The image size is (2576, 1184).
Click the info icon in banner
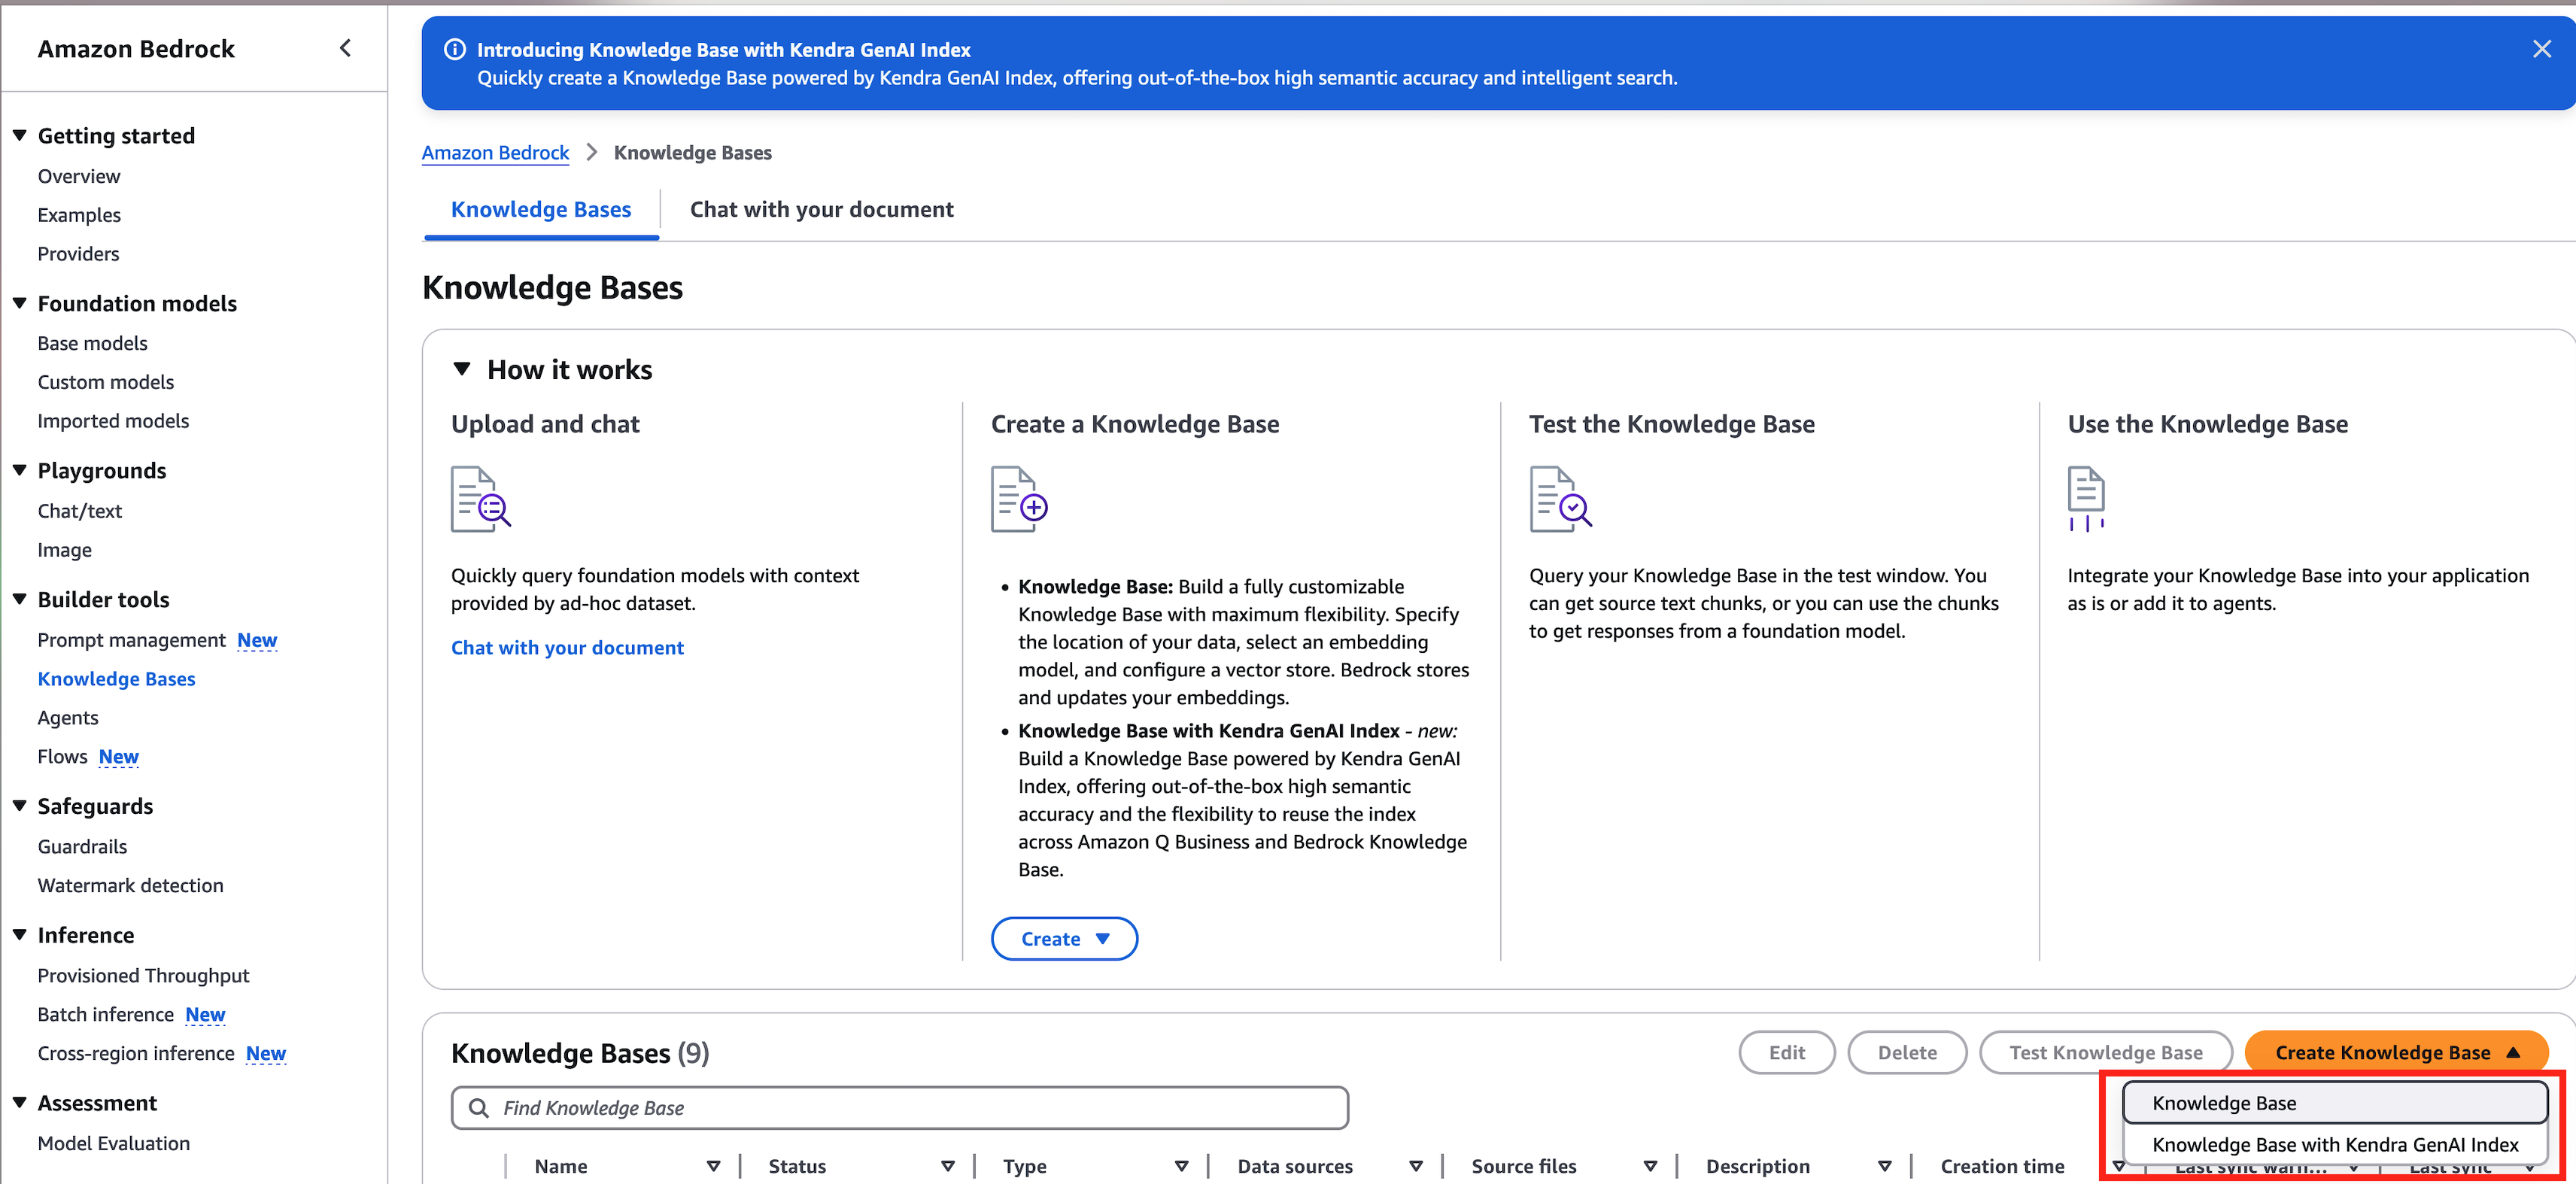pos(455,50)
